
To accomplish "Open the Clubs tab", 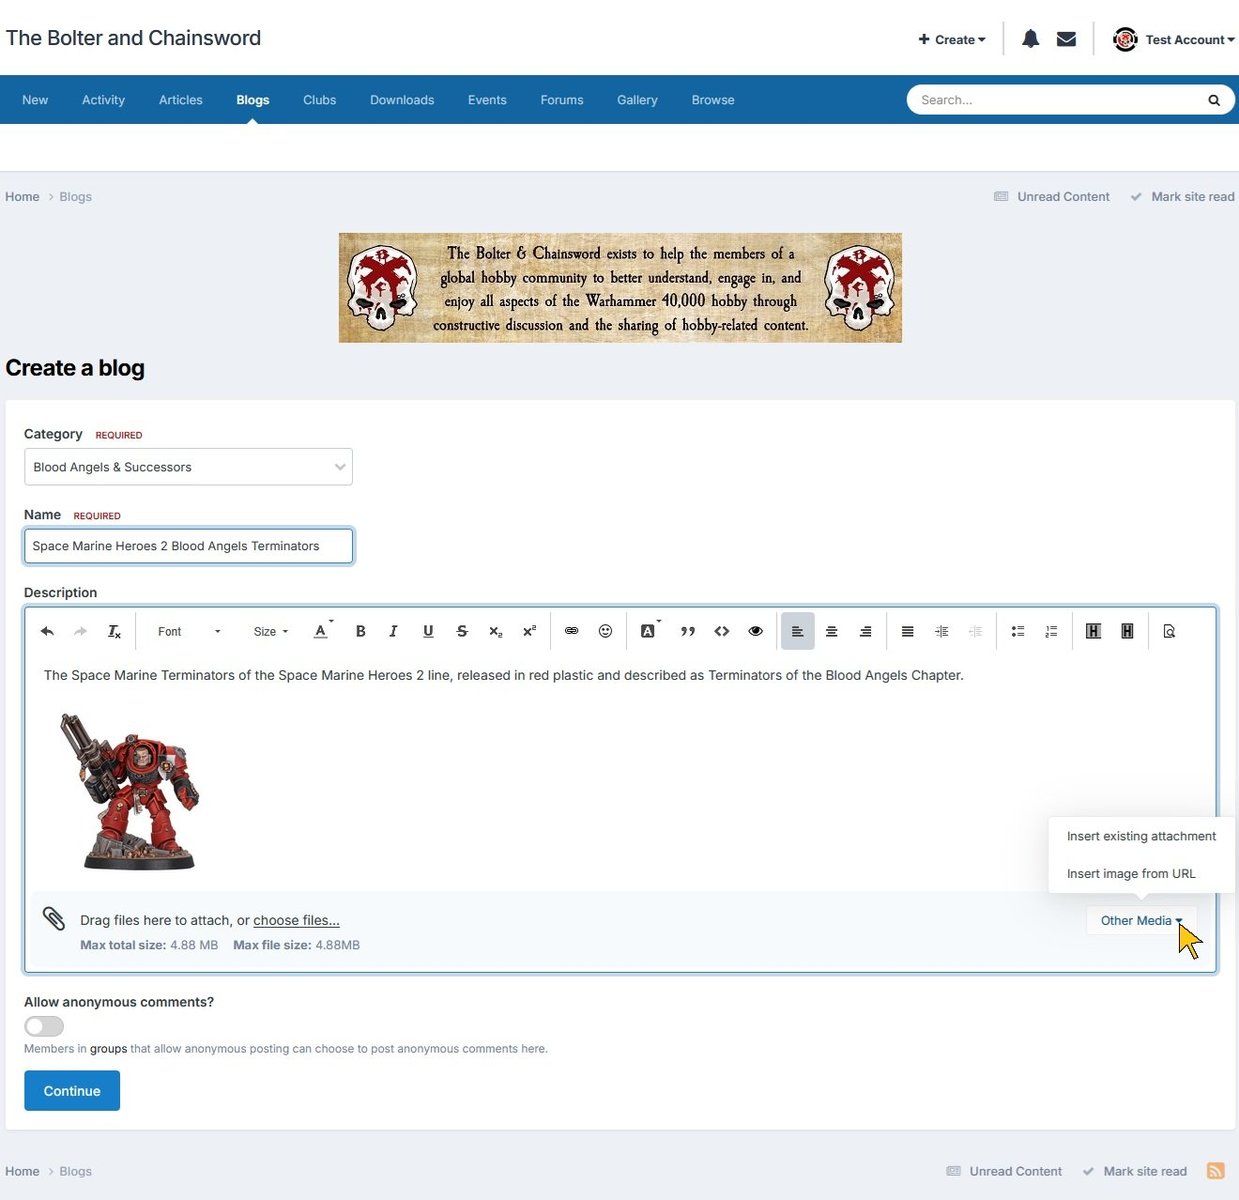I will click(320, 100).
